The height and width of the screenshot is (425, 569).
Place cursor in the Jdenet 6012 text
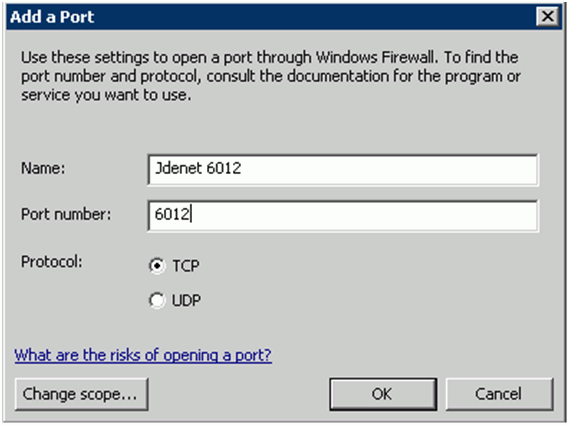pos(198,168)
